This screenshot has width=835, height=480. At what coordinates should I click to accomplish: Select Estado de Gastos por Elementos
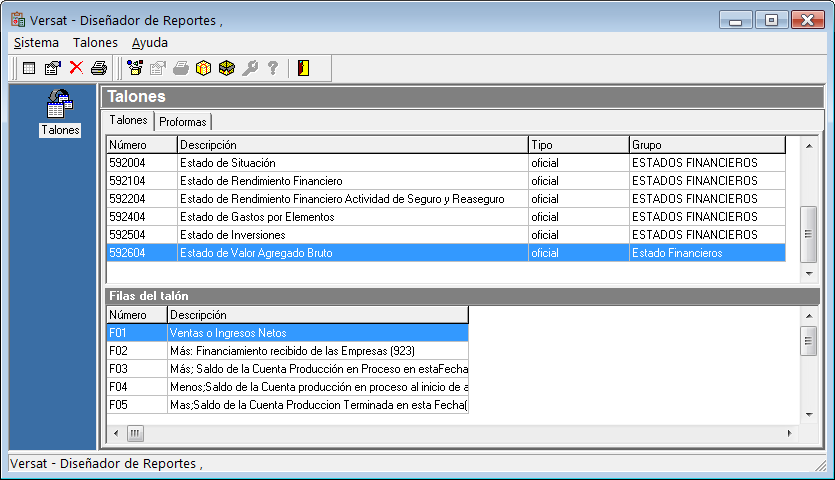(x=446, y=217)
